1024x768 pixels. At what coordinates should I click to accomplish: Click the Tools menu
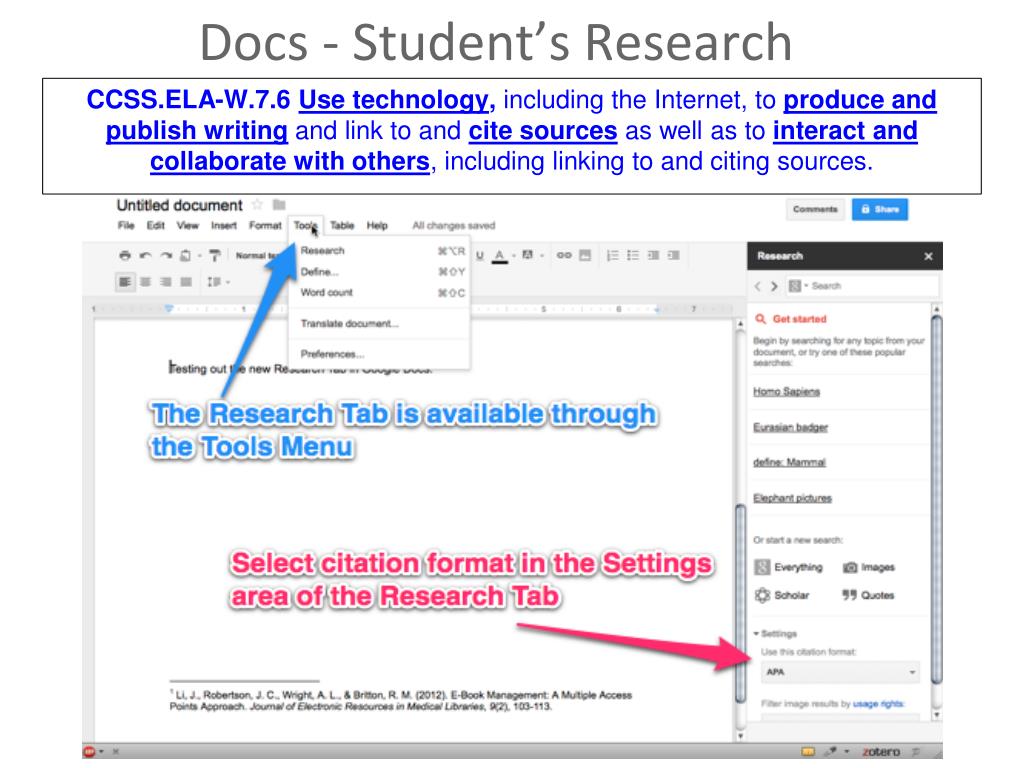(305, 225)
